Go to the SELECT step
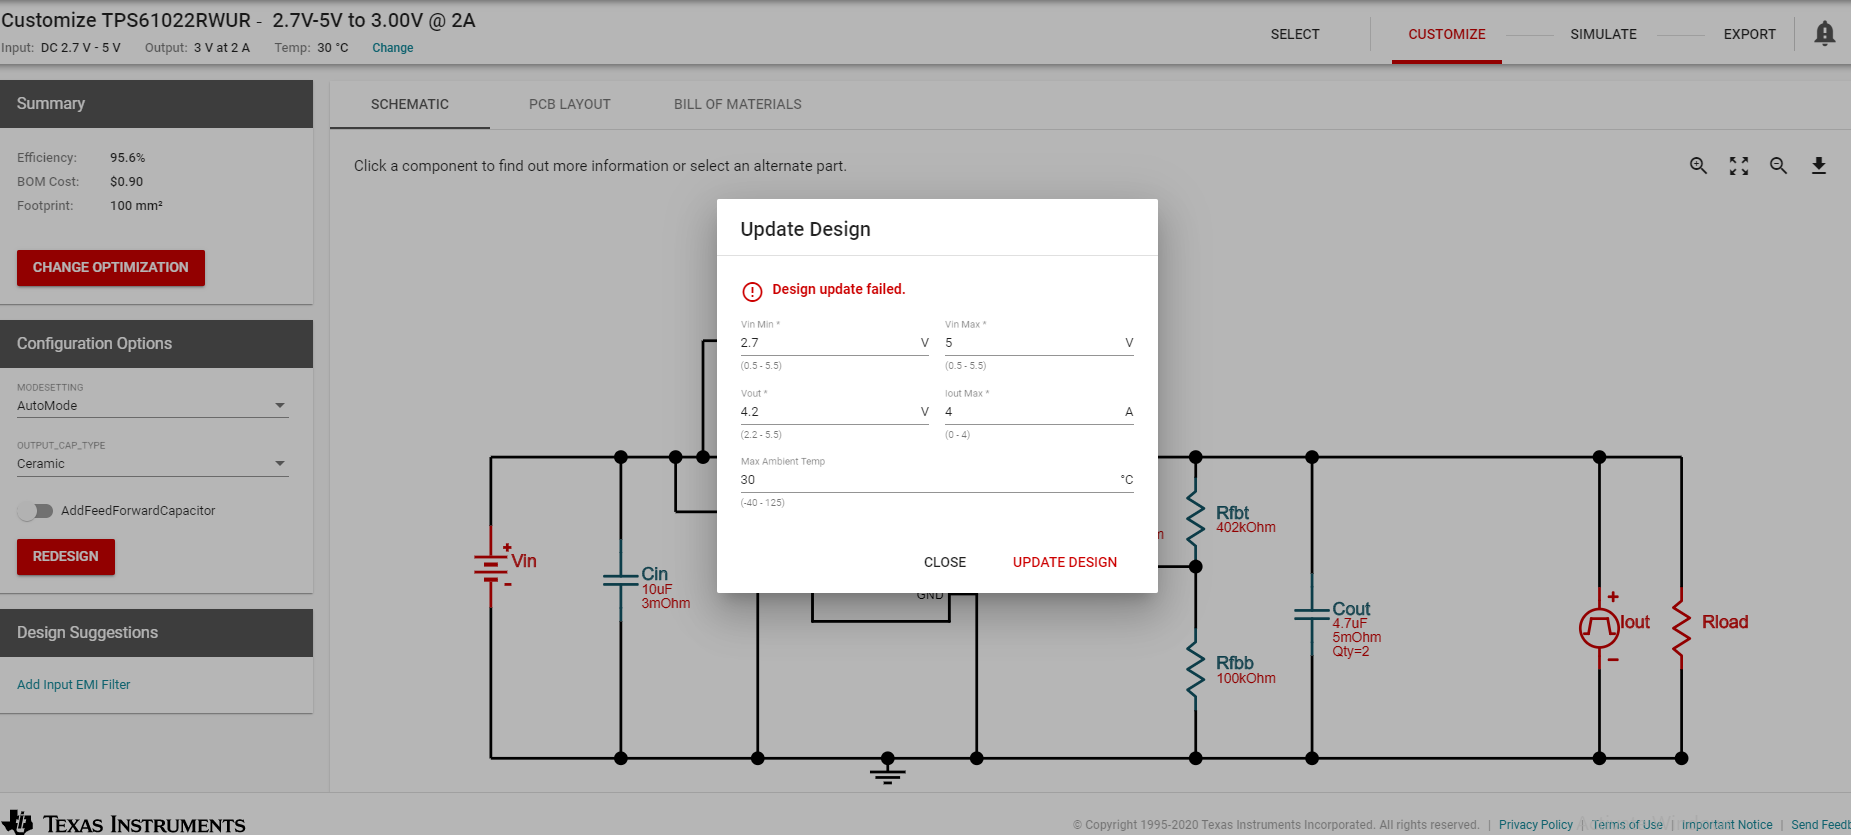Image resolution: width=1851 pixels, height=835 pixels. (x=1295, y=34)
